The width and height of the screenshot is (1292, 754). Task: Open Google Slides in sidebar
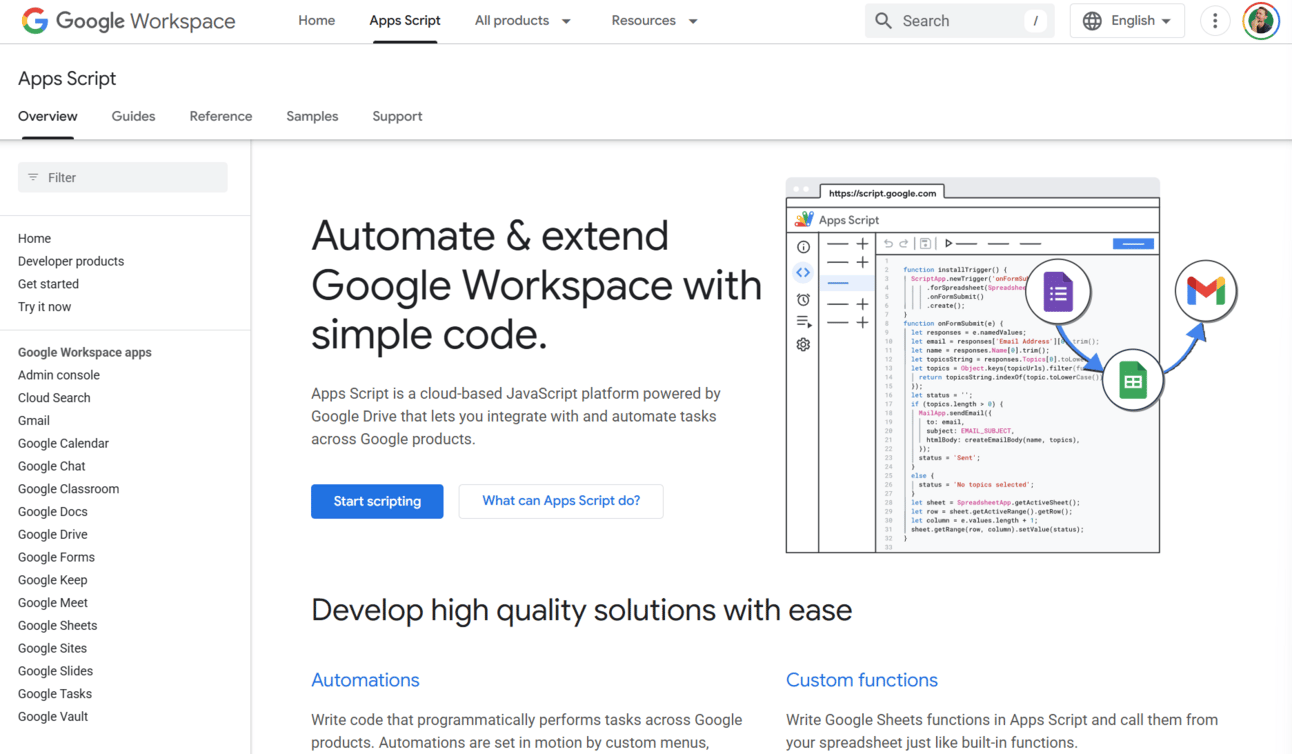(55, 671)
